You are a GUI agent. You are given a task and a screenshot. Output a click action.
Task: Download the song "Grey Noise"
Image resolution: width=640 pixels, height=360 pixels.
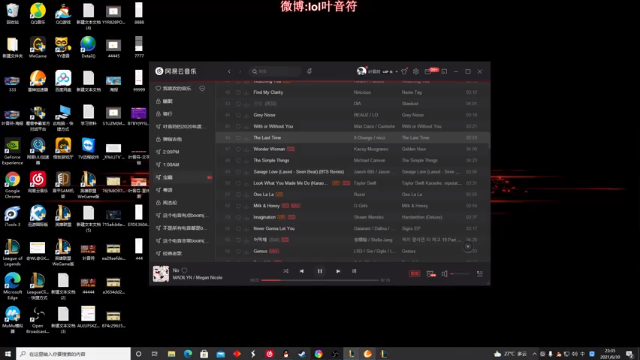coord(246,115)
